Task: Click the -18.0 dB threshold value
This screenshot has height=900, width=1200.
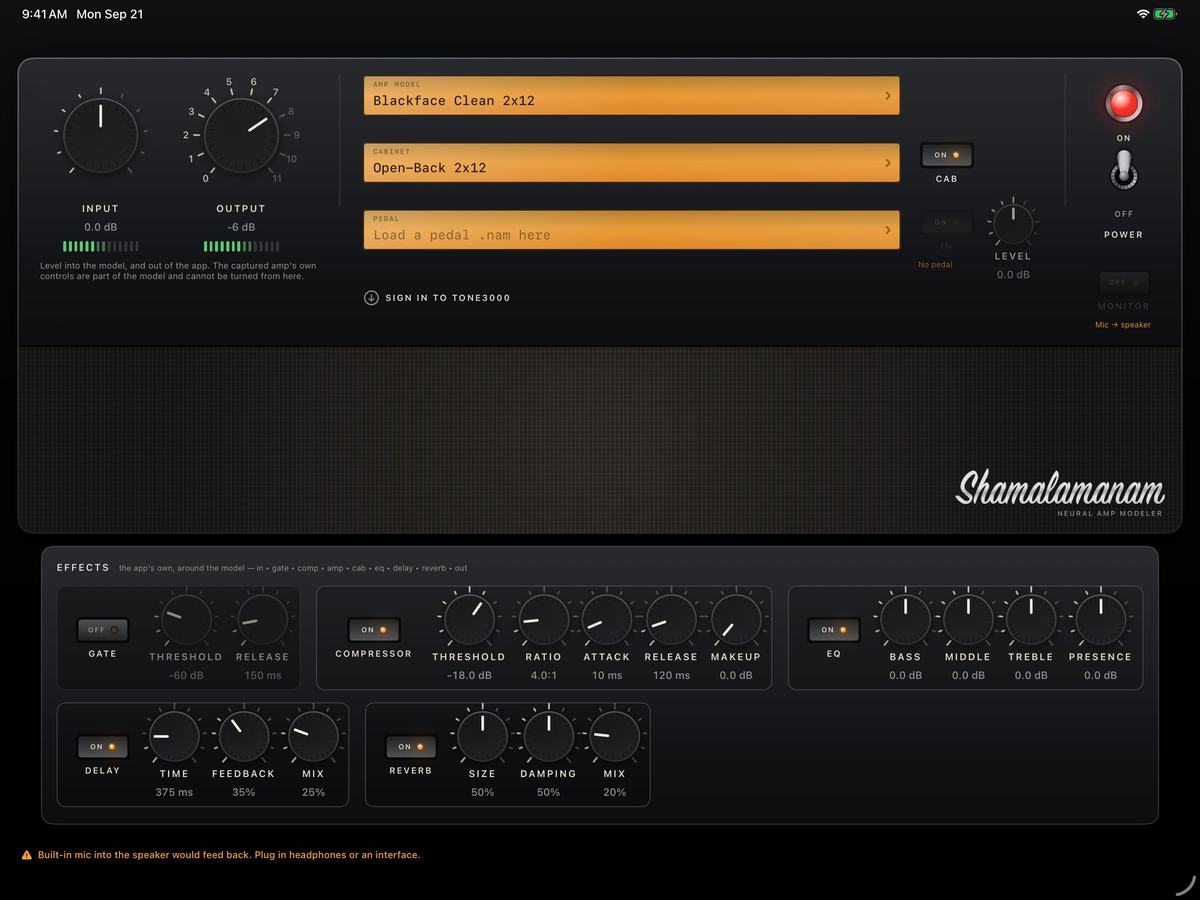Action: coord(469,675)
